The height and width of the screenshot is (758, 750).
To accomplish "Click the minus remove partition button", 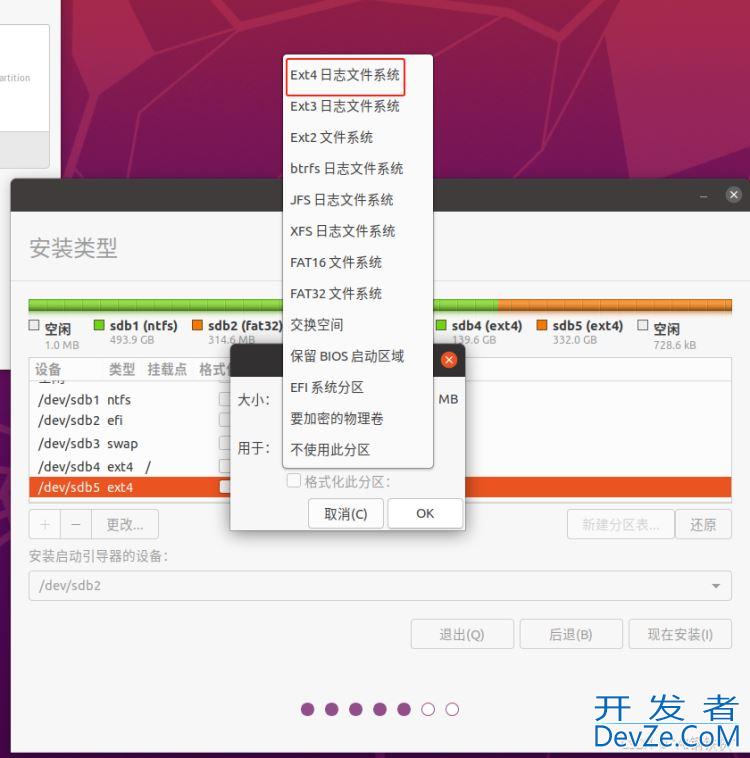I will (x=76, y=524).
